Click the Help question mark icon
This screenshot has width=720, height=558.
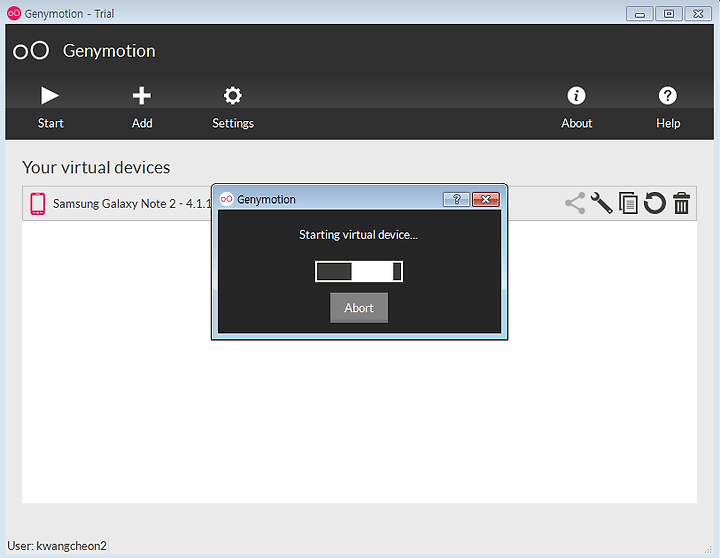pyautogui.click(x=668, y=96)
